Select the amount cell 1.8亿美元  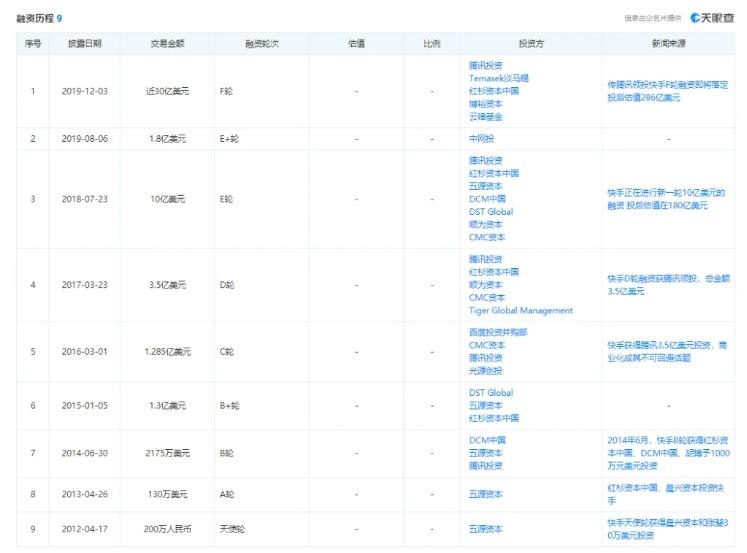(x=167, y=139)
